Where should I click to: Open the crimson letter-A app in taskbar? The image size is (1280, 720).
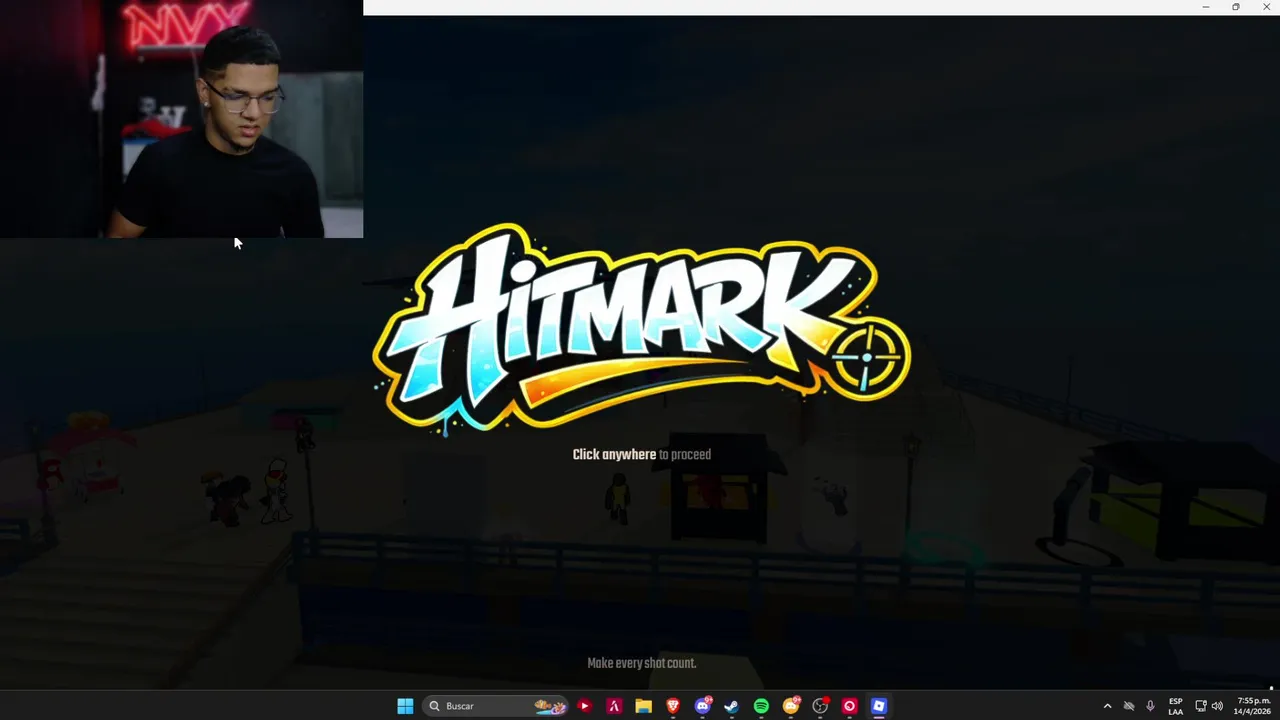614,706
